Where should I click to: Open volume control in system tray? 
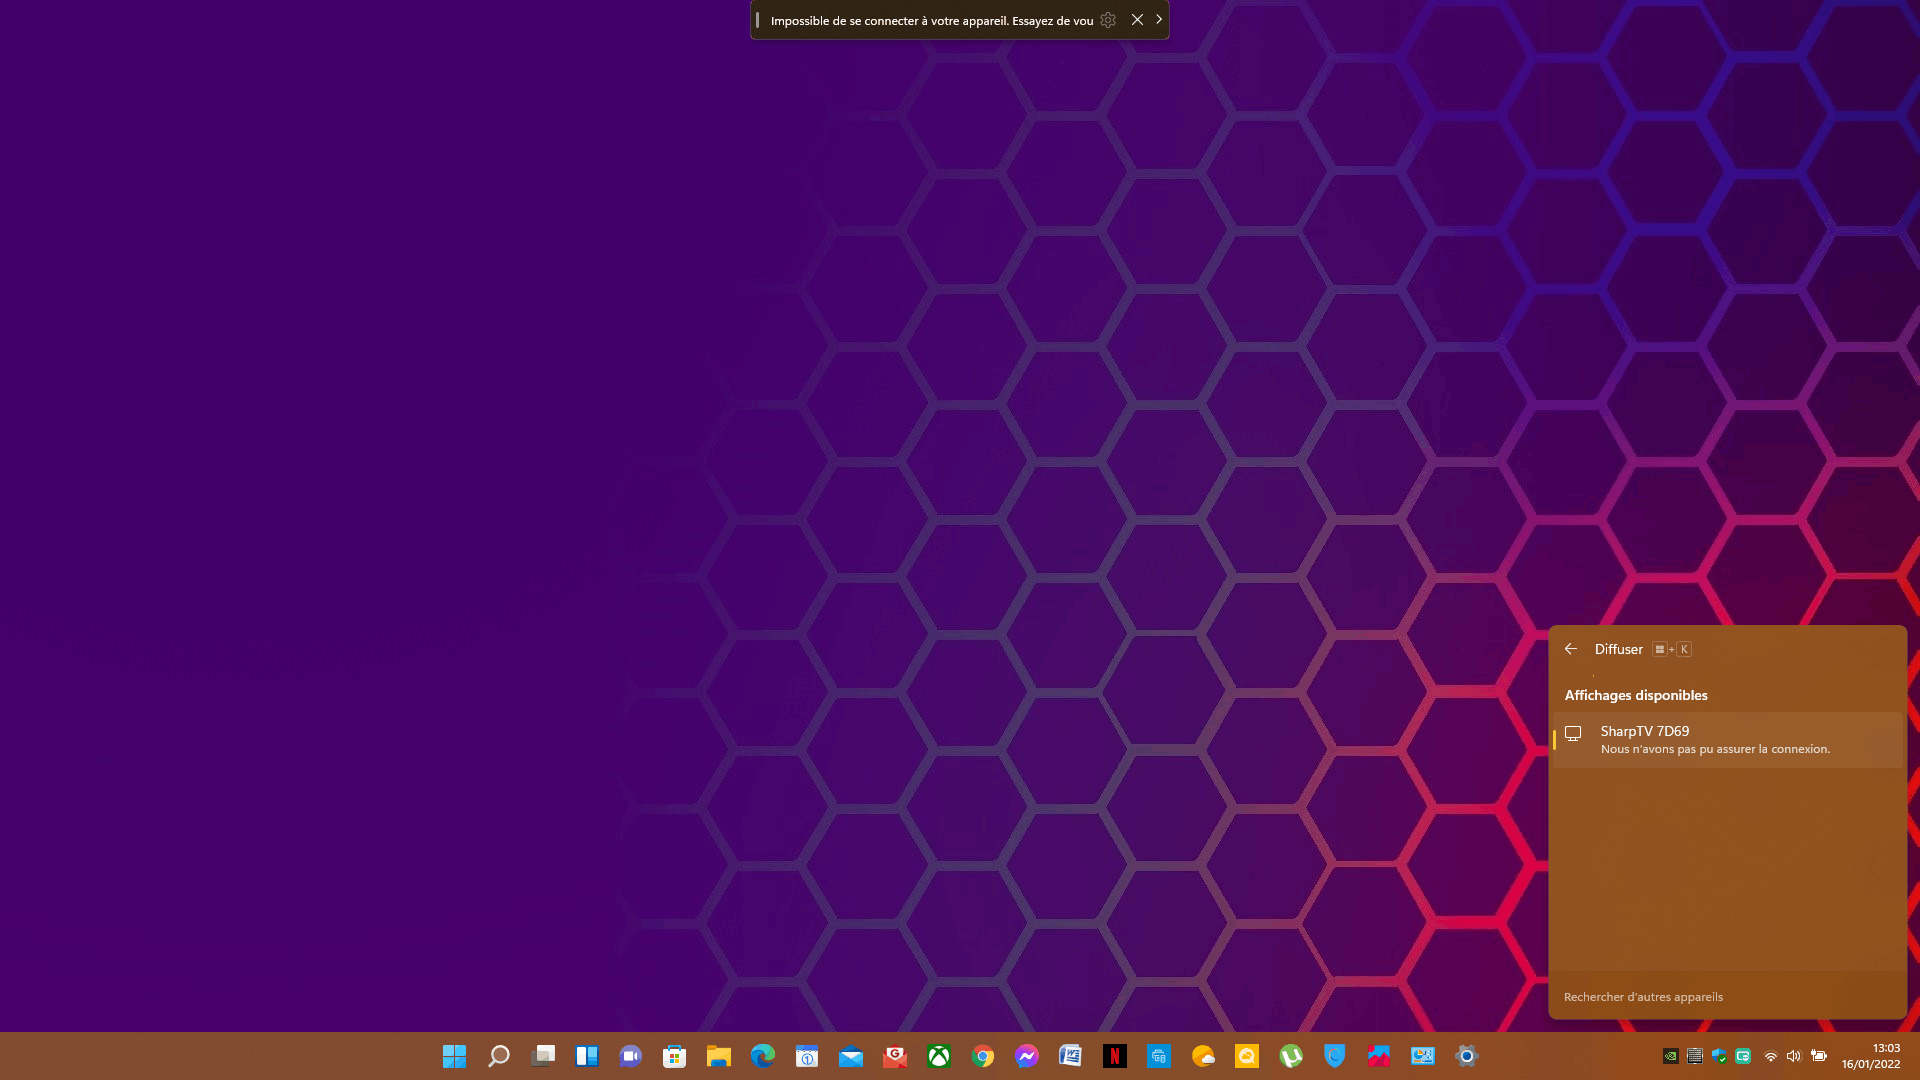1794,1056
